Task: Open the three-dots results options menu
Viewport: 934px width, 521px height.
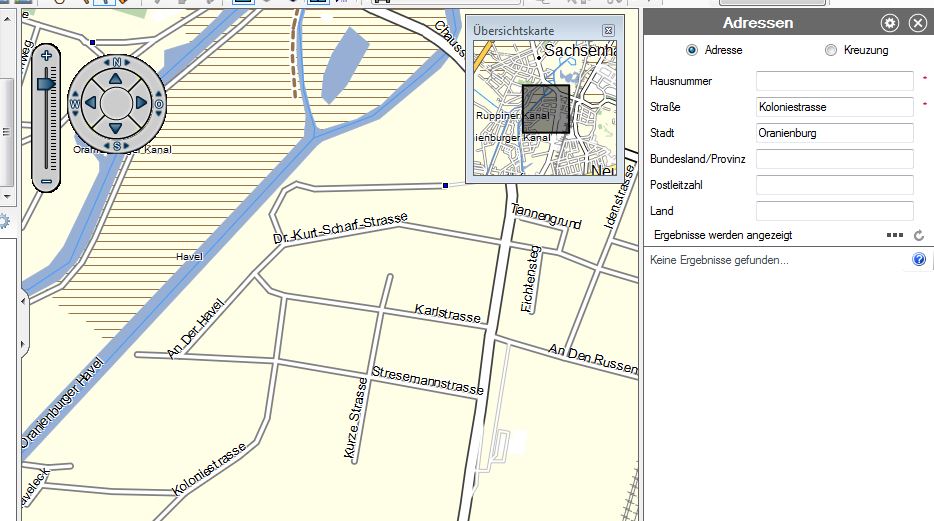Action: pyautogui.click(x=894, y=235)
